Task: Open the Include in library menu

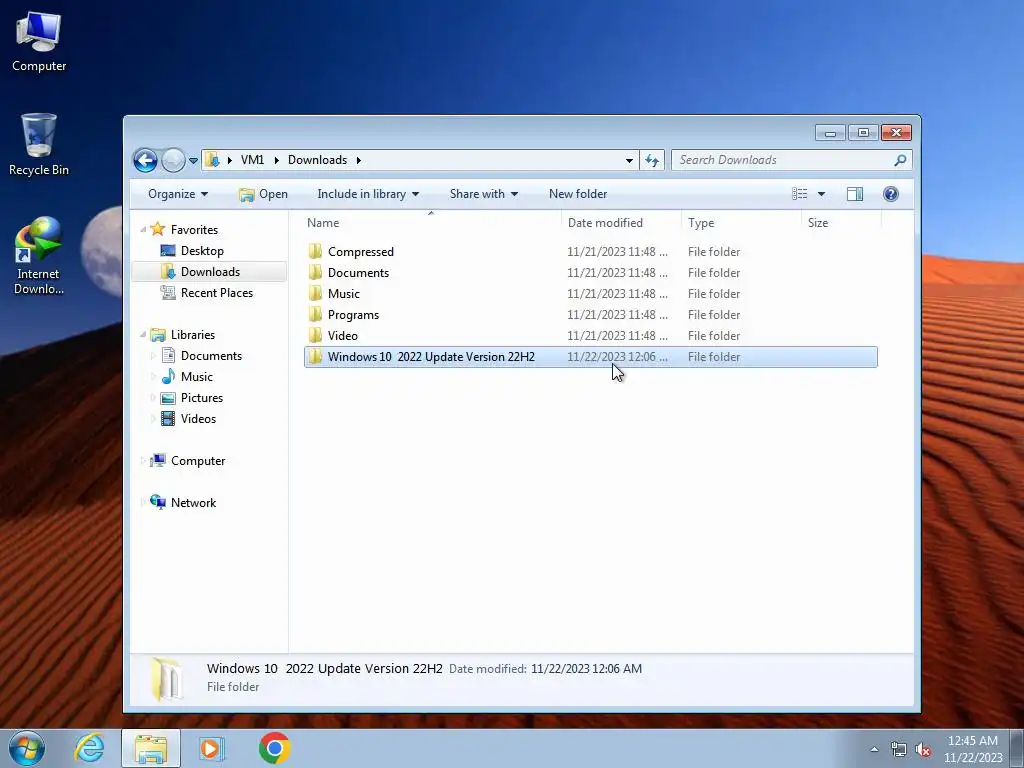Action: click(368, 194)
